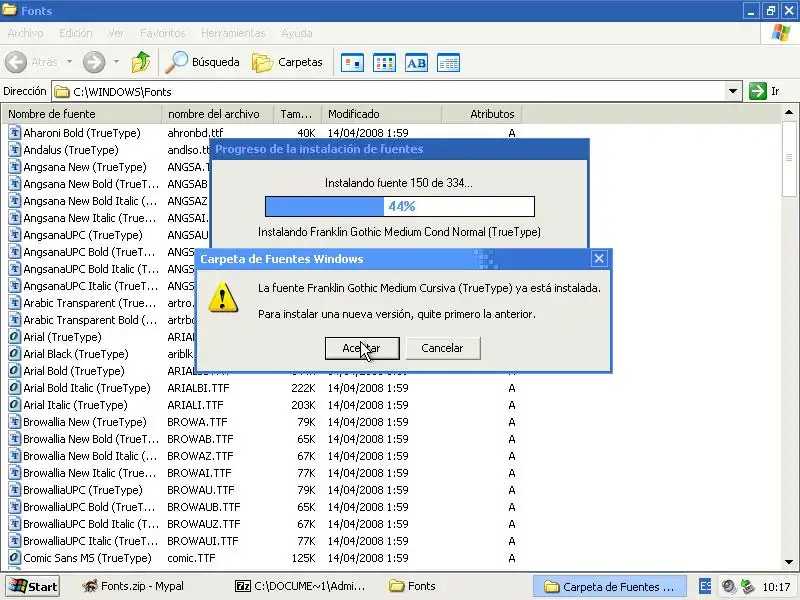800x600 pixels.
Task: Sort by Nombre de fuente column header
Action: pos(82,114)
